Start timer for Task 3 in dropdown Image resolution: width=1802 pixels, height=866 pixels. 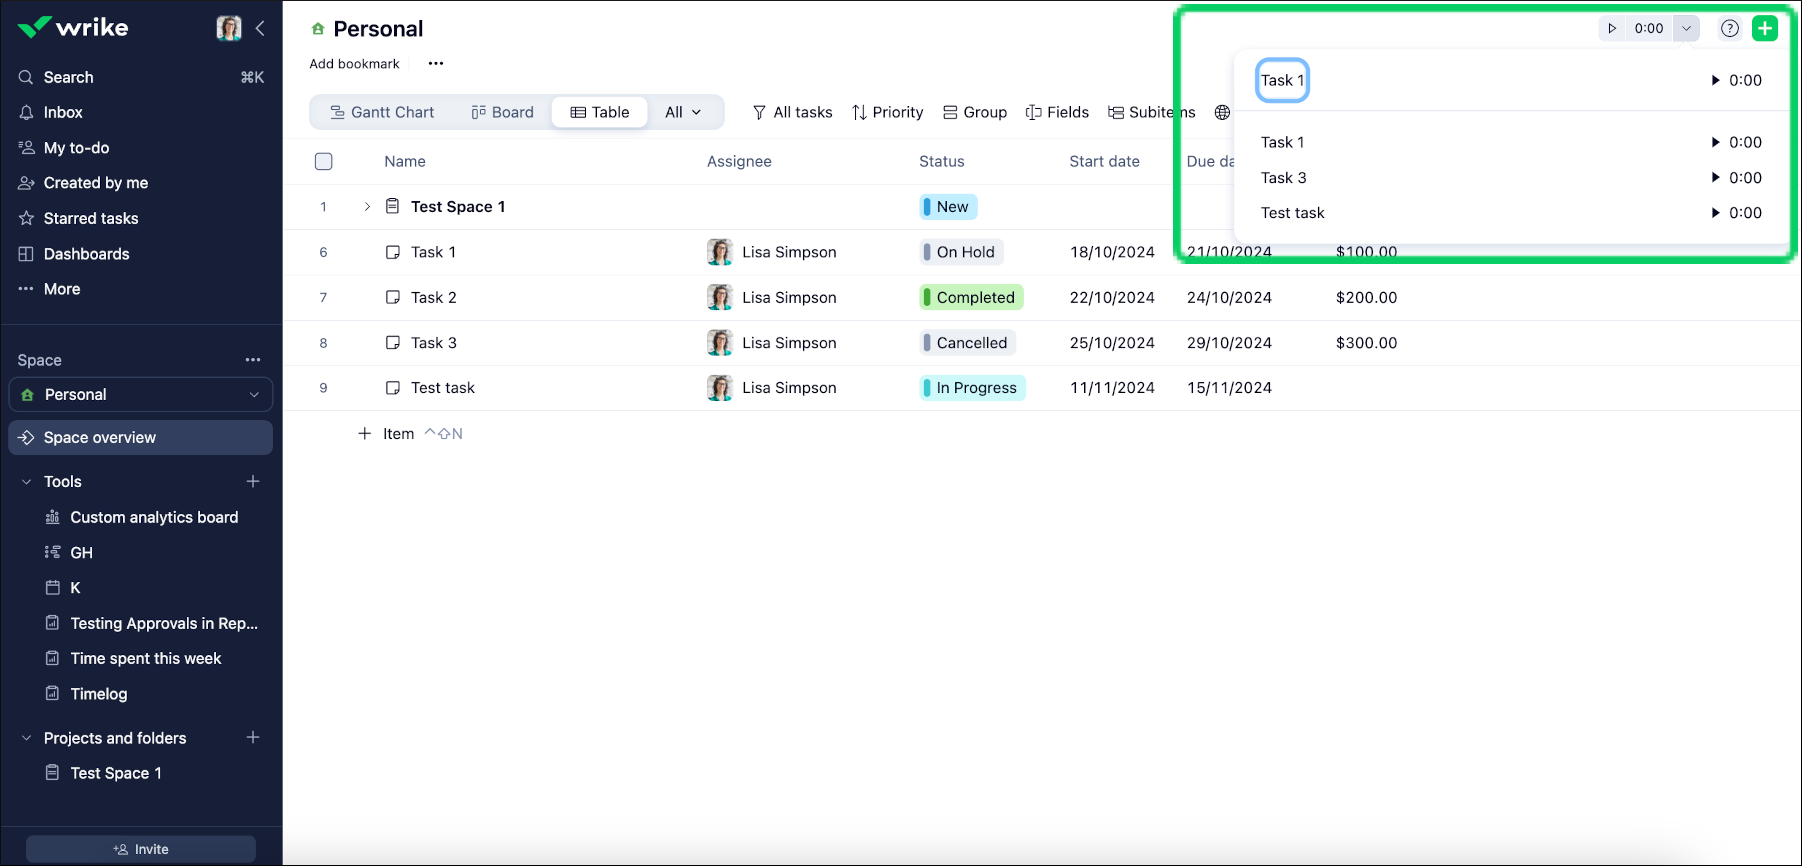click(x=1715, y=178)
